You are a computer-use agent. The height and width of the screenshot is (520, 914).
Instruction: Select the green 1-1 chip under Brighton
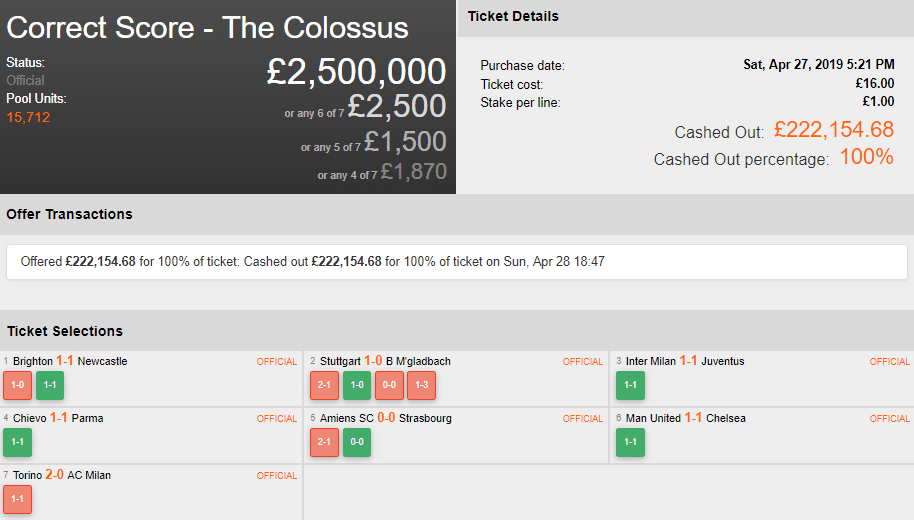[x=49, y=385]
